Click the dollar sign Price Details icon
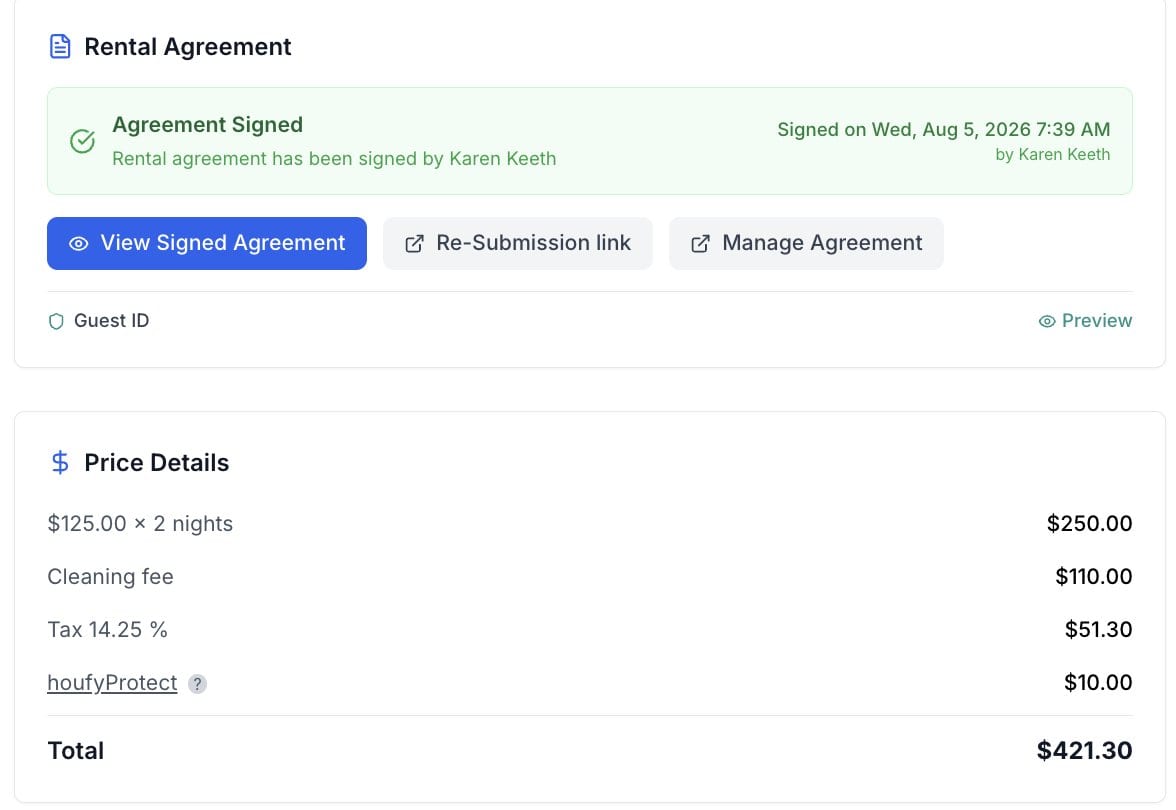The width and height of the screenshot is (1176, 810). (x=60, y=462)
